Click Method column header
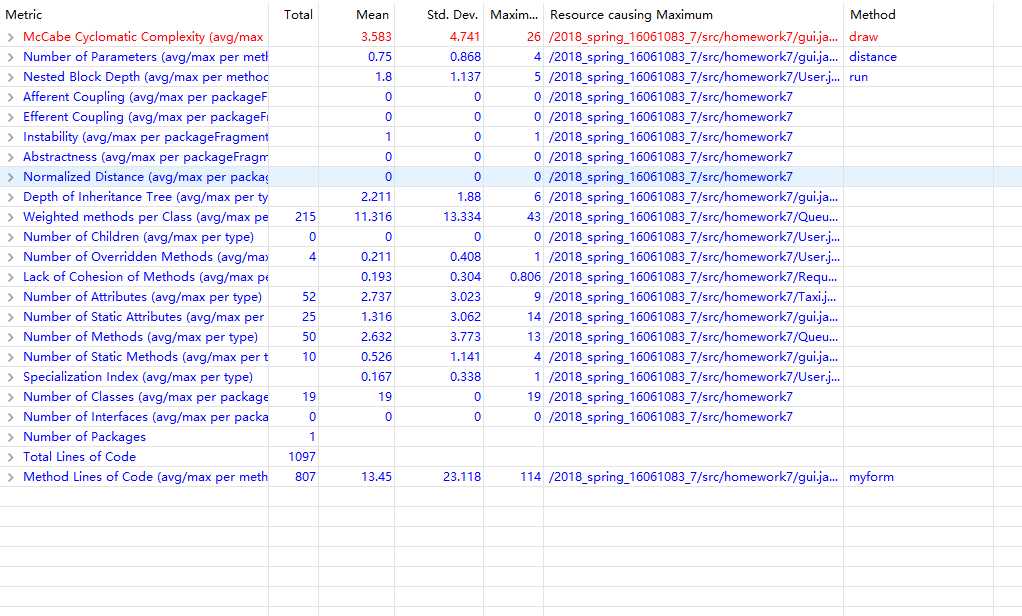The image size is (1022, 616). click(x=872, y=14)
